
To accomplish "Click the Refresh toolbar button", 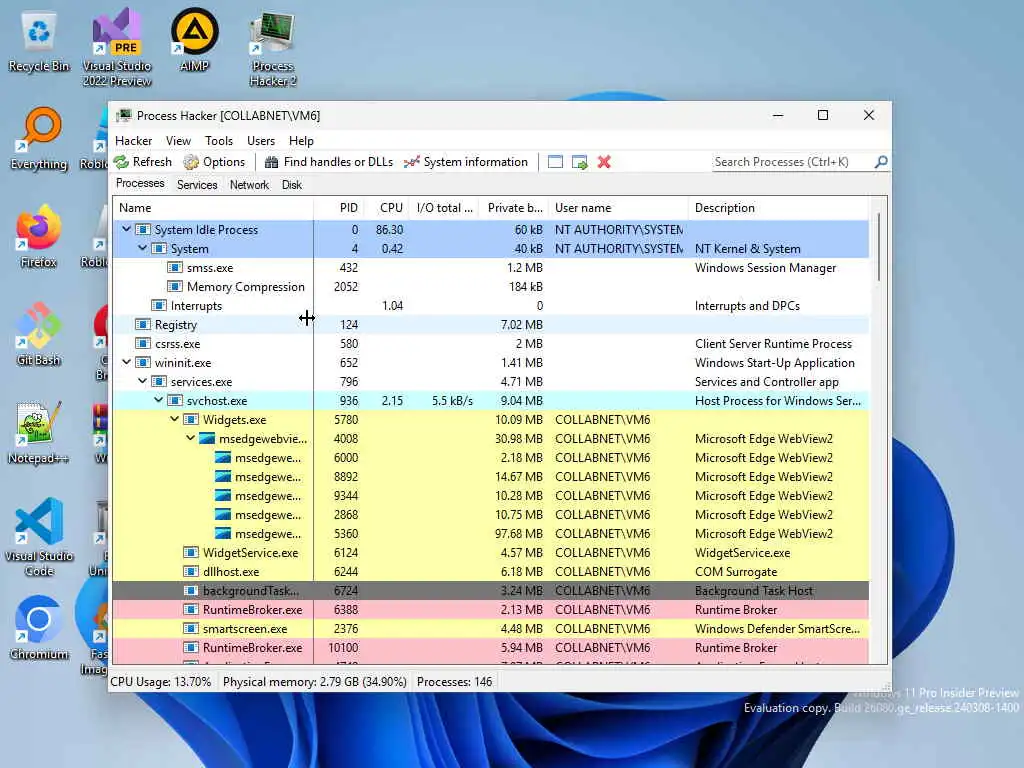I will pyautogui.click(x=143, y=162).
